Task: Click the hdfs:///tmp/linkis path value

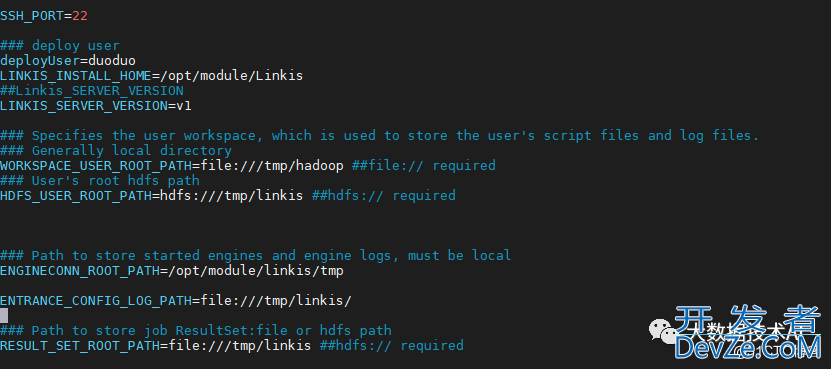Action: pos(232,196)
